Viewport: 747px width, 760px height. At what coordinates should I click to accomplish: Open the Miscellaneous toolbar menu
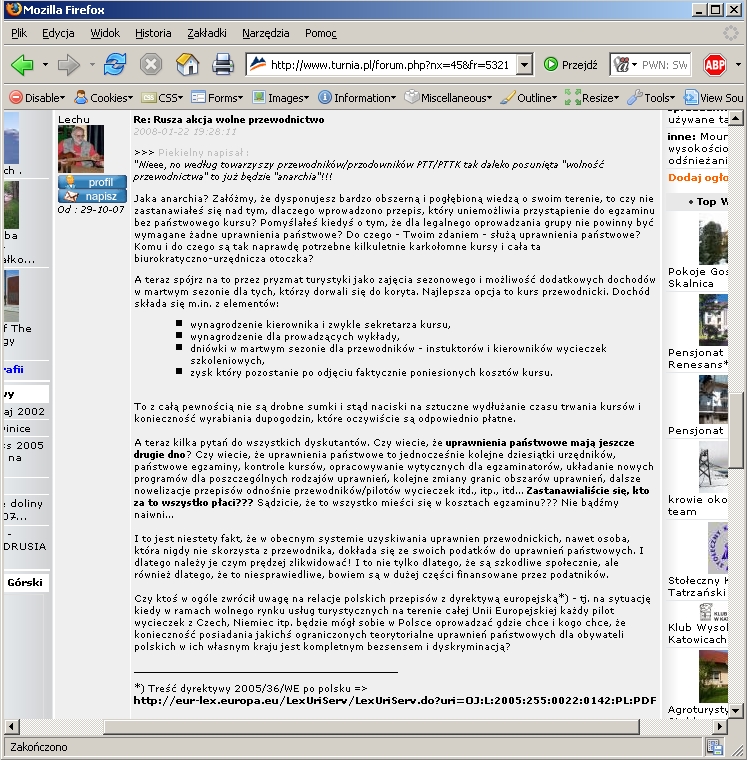(x=448, y=98)
